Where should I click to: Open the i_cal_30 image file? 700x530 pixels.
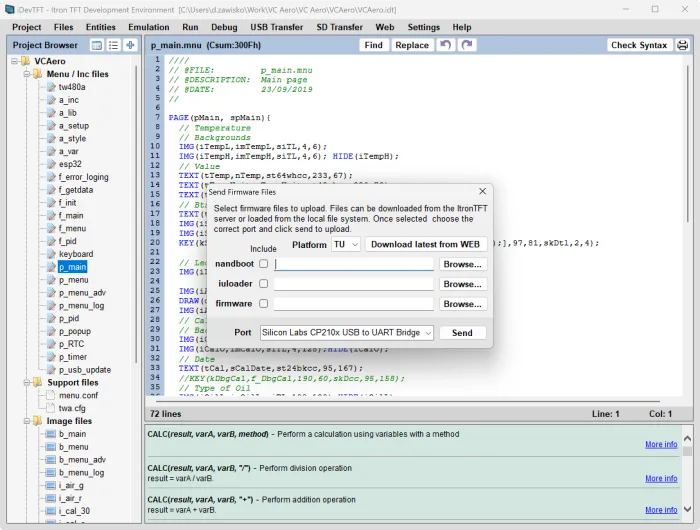tap(74, 511)
